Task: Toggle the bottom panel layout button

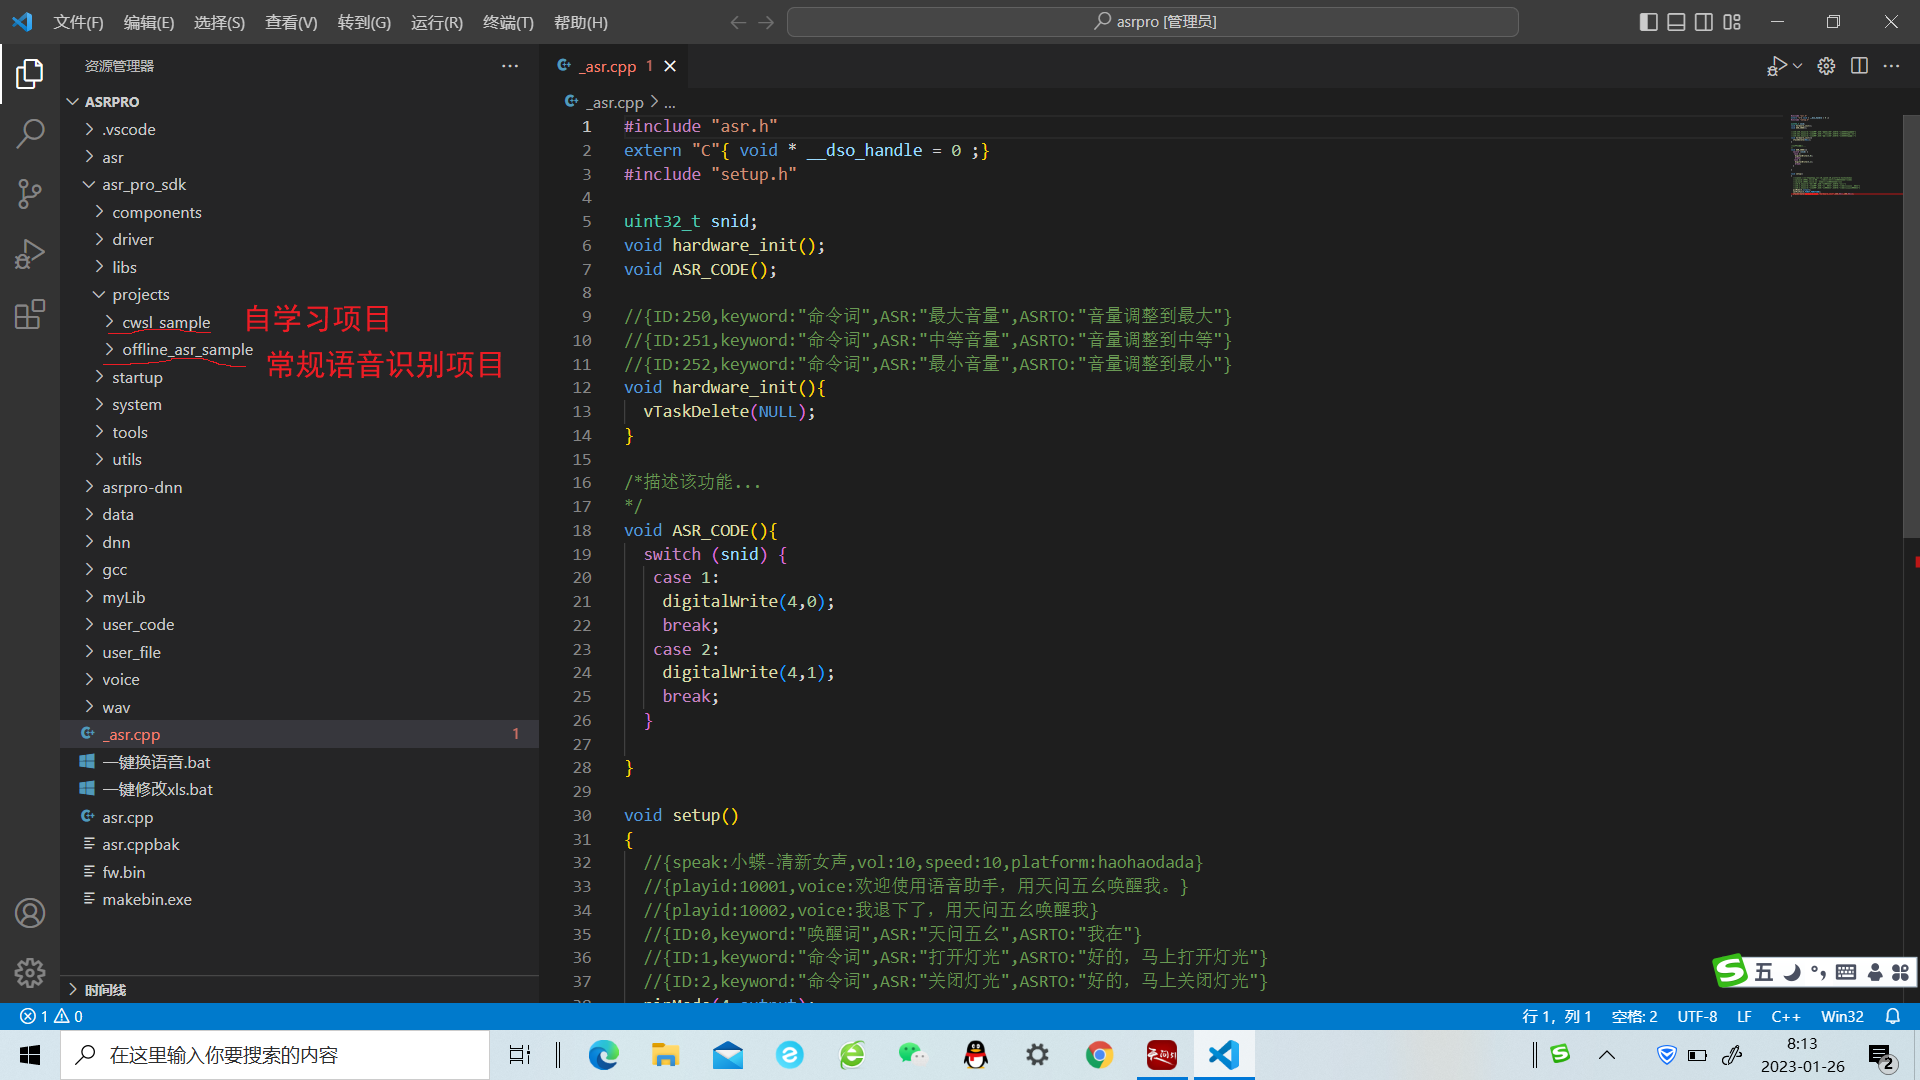Action: point(1676,22)
